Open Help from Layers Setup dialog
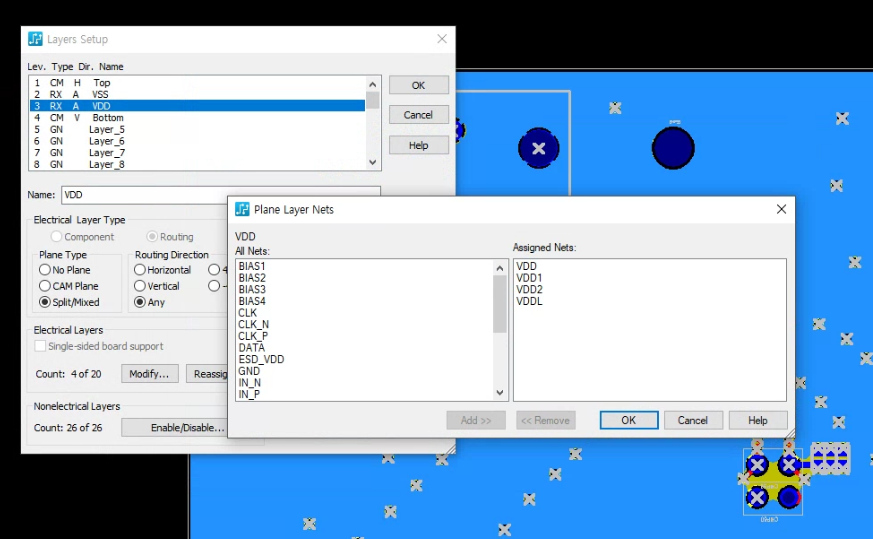Viewport: 873px width, 539px height. pos(418,145)
